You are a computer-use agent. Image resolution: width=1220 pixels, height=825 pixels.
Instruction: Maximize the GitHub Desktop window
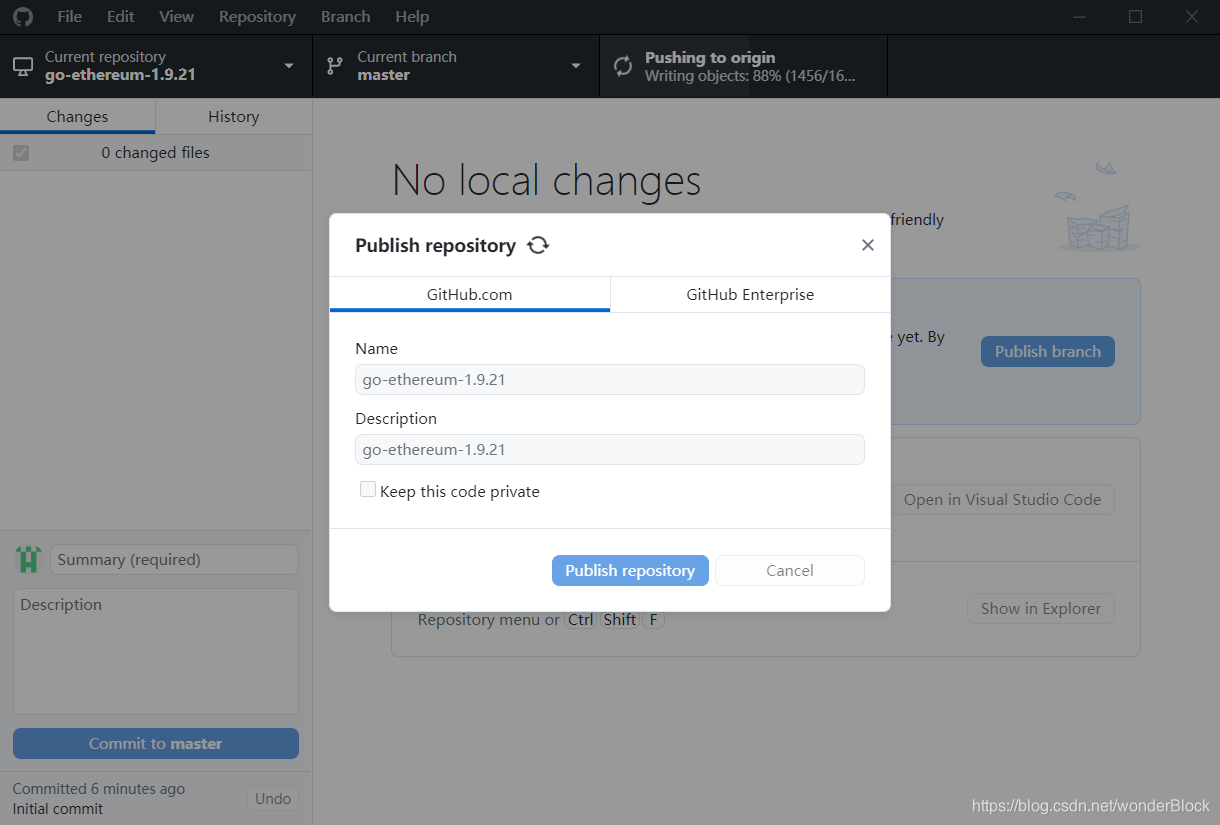[x=1135, y=17]
